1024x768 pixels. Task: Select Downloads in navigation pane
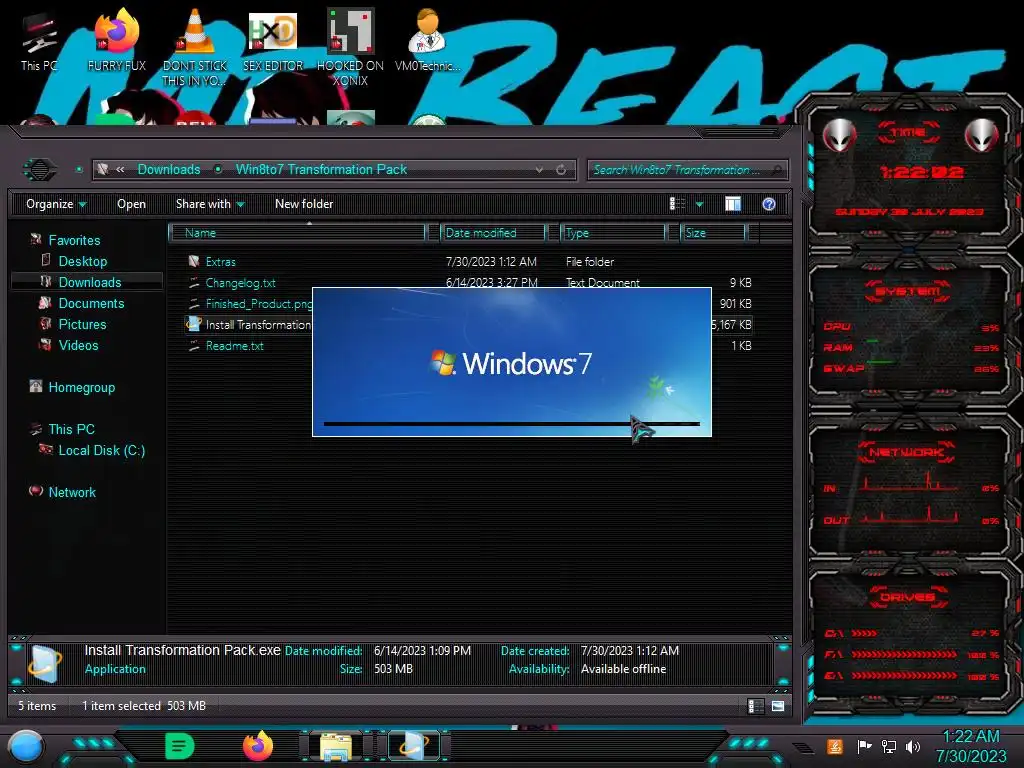89,282
